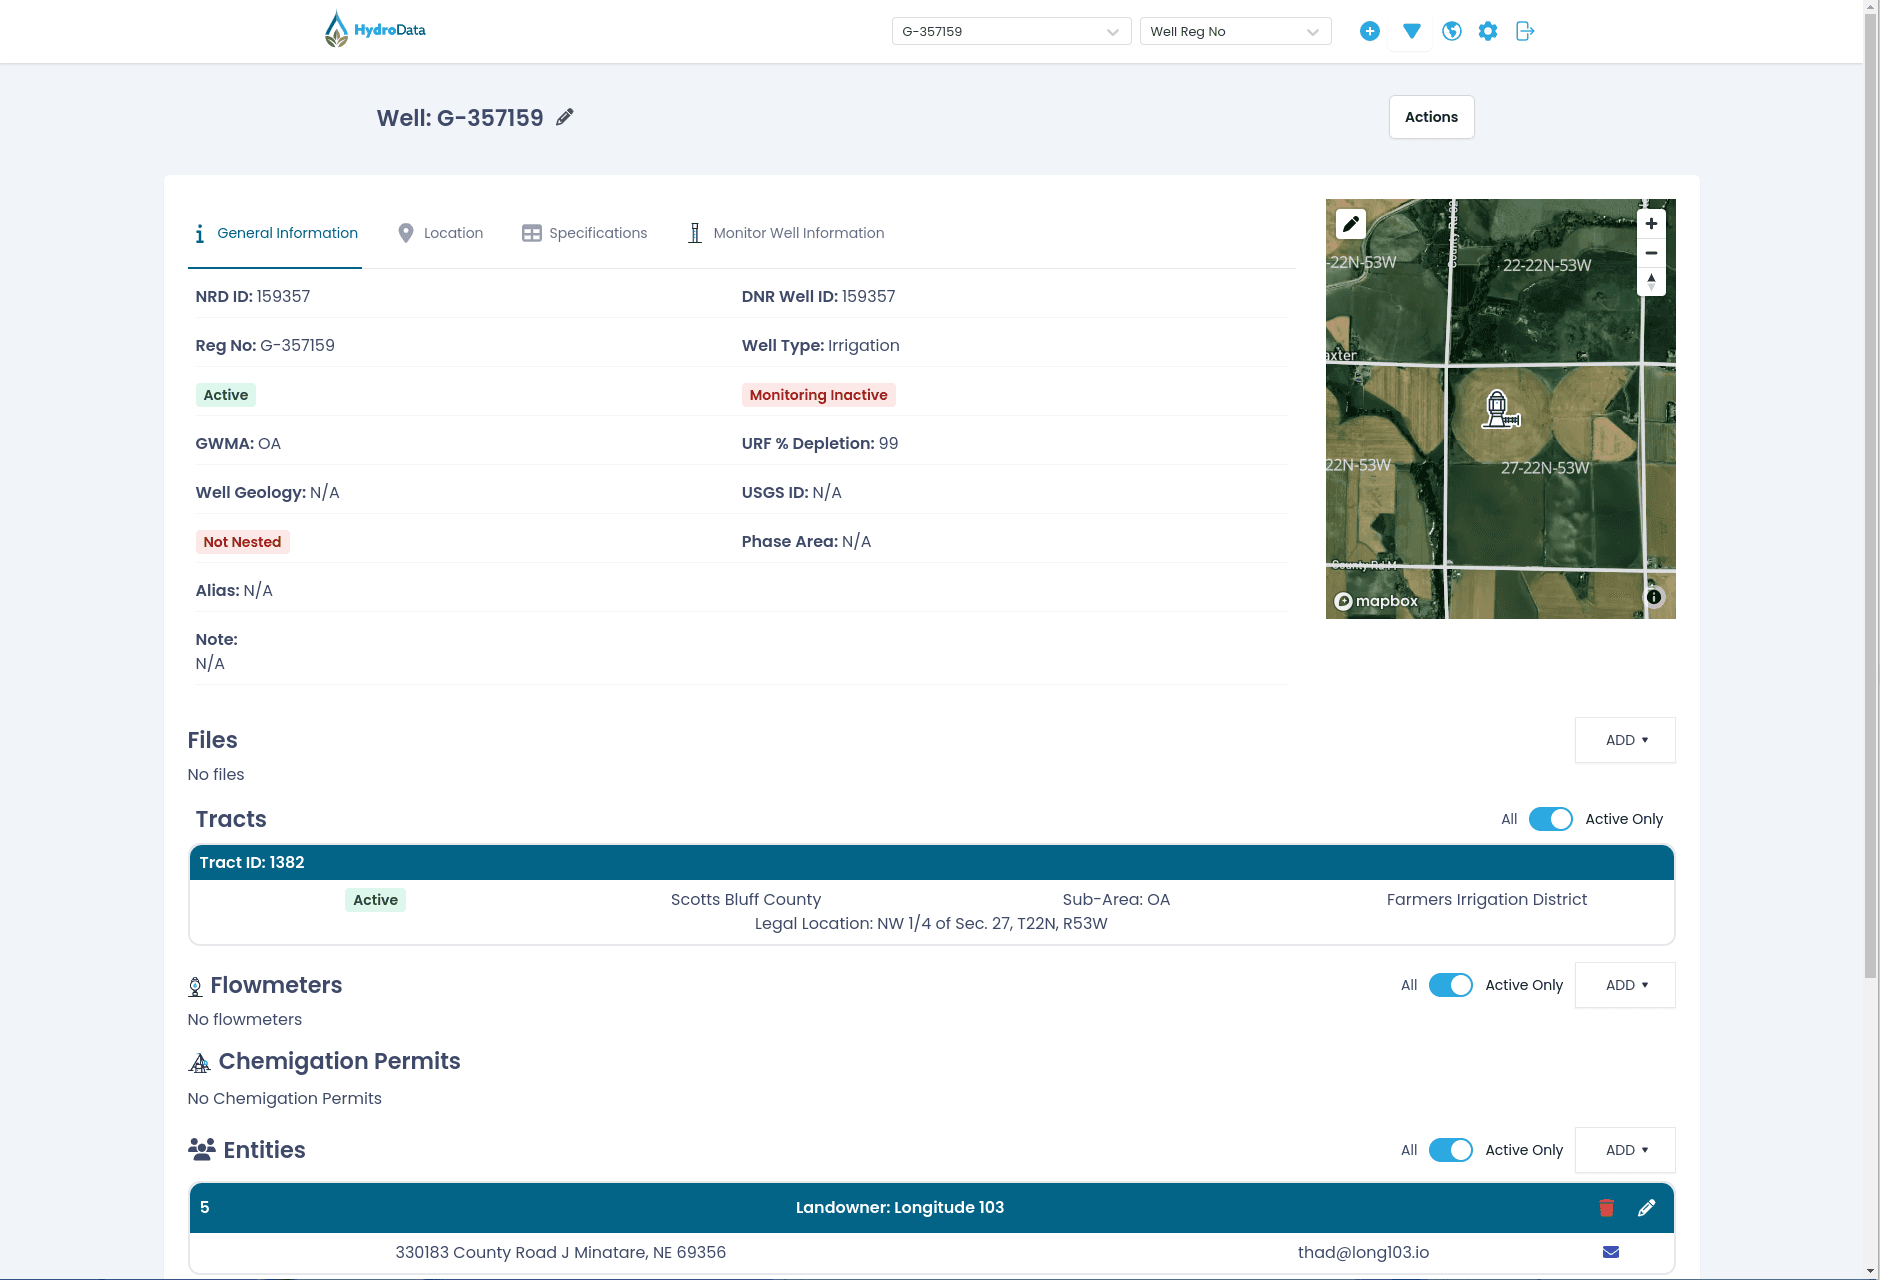
Task: Open settings gear icon in header
Action: [x=1488, y=31]
